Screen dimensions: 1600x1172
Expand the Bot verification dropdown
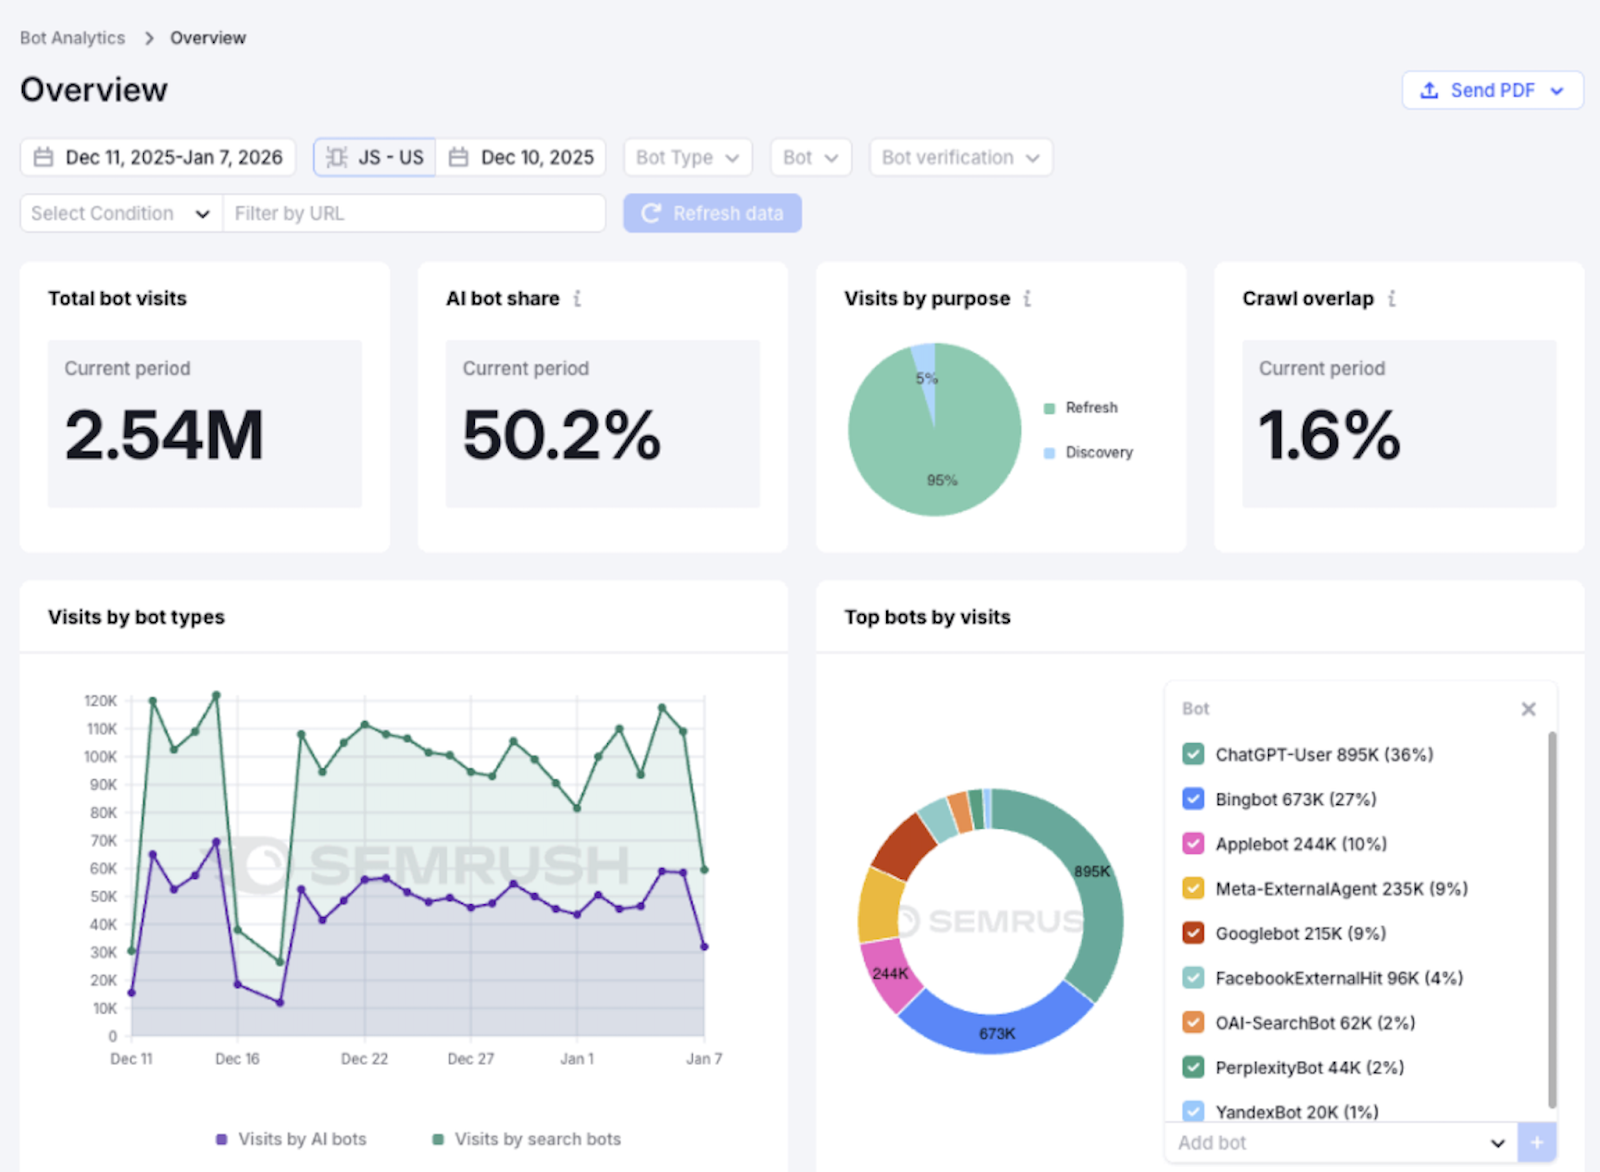coord(959,157)
